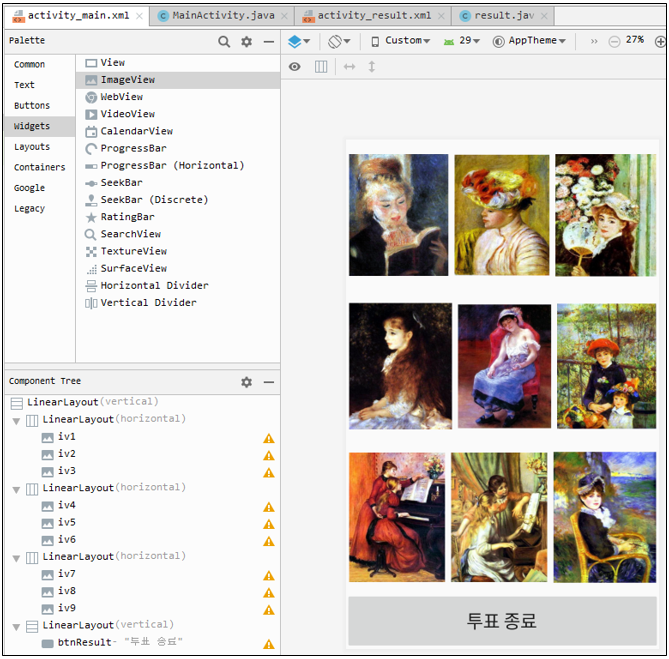Image resolution: width=669 pixels, height=659 pixels.
Task: Select the Layouts palette category
Action: (32, 147)
